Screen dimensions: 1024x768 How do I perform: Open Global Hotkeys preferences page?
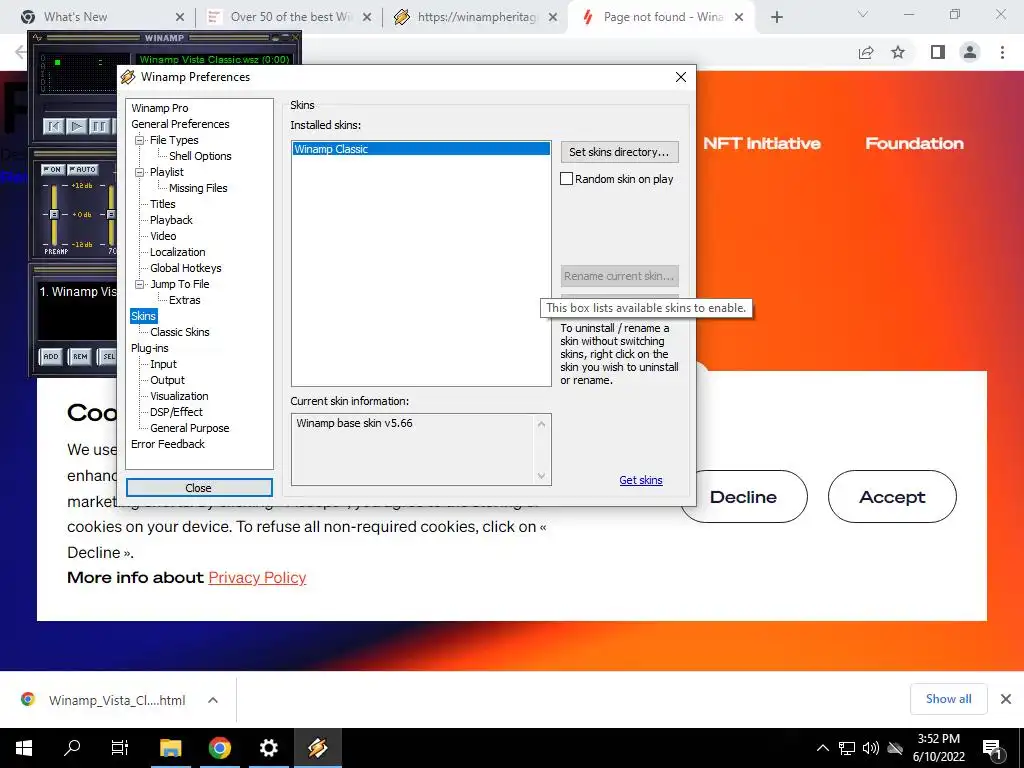click(x=185, y=268)
